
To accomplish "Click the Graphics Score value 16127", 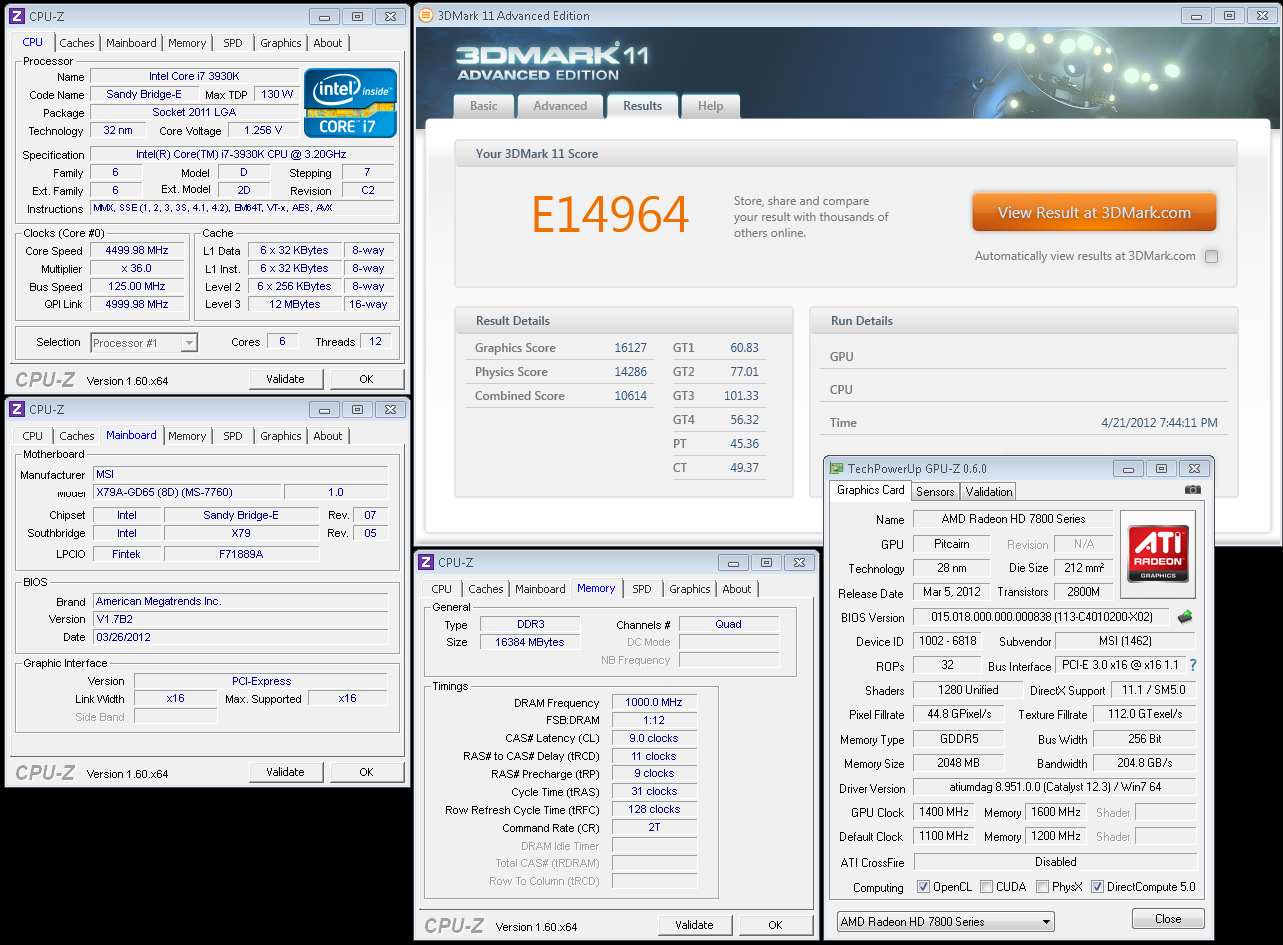I will click(x=630, y=348).
